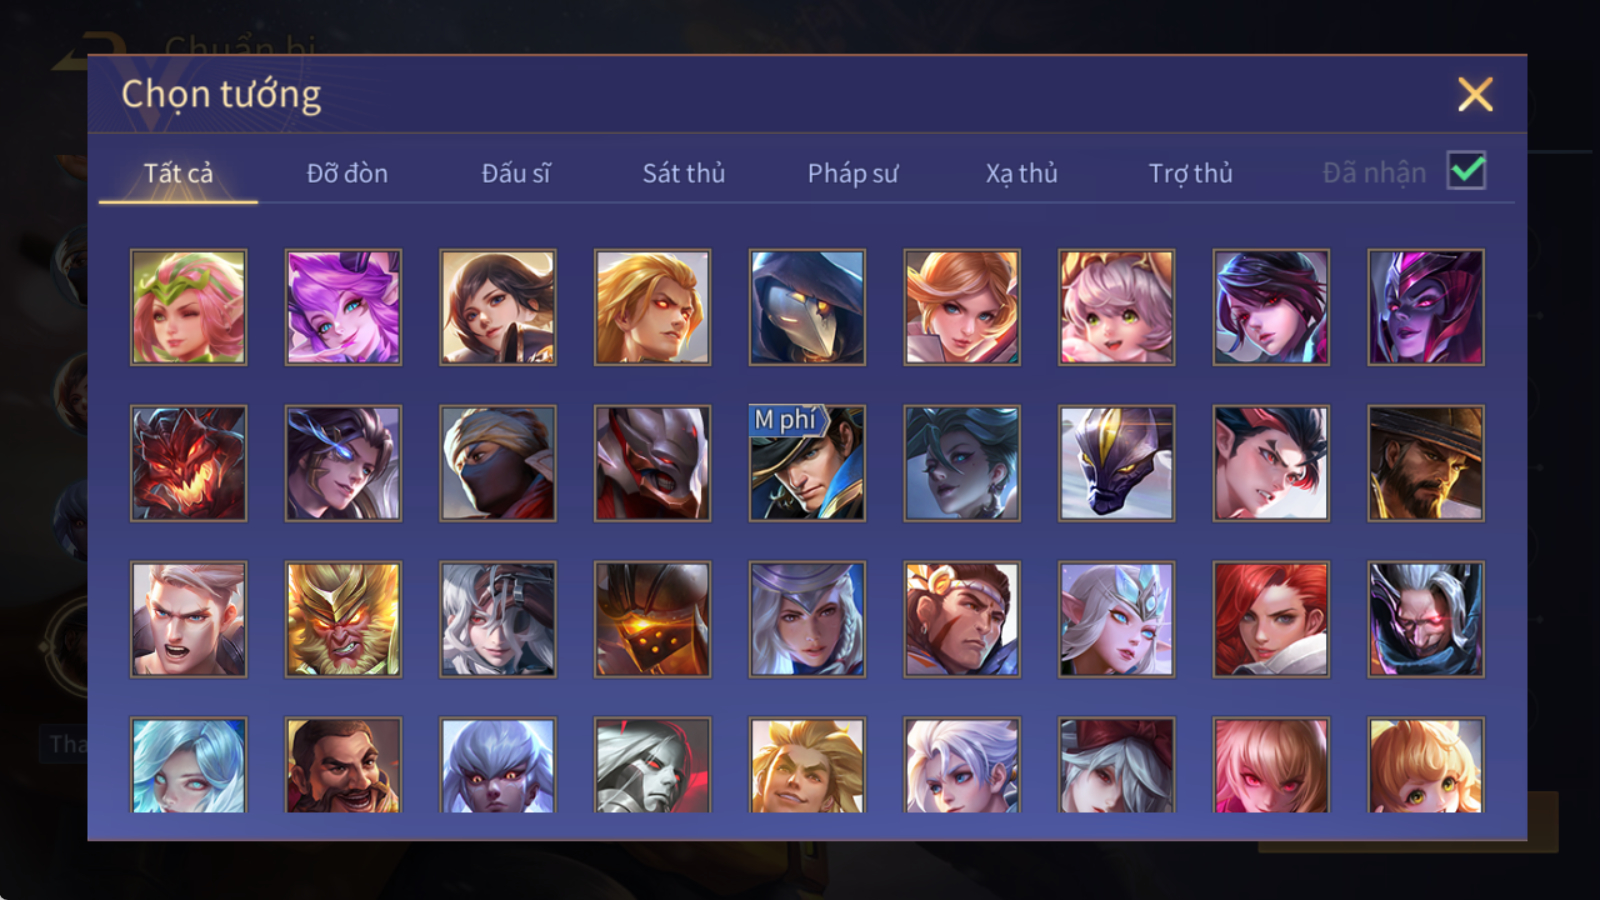Select the pink-haired elf hero in green crown
Screen dimensions: 1600x900
pos(188,307)
